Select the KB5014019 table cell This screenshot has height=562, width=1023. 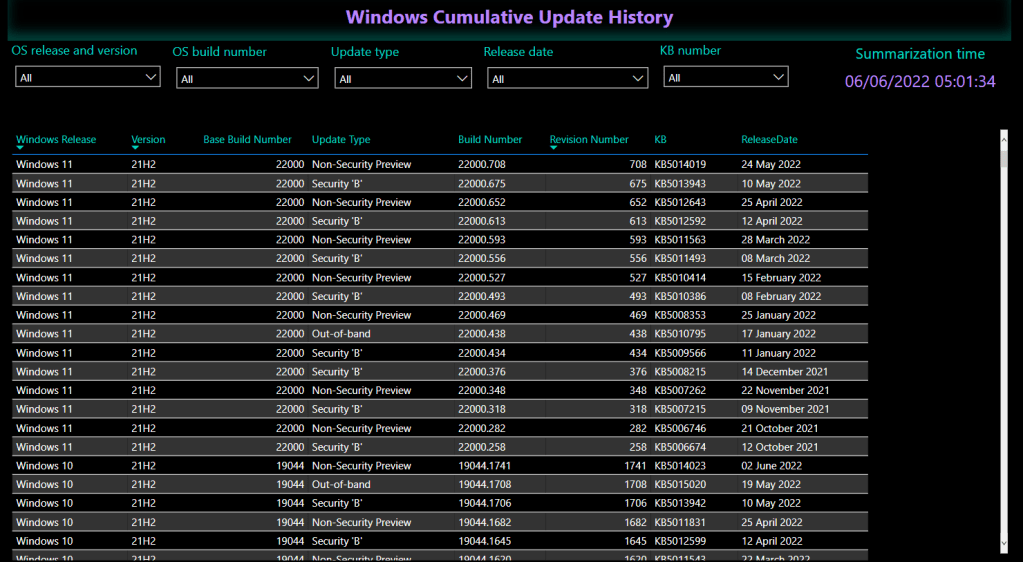(680, 164)
